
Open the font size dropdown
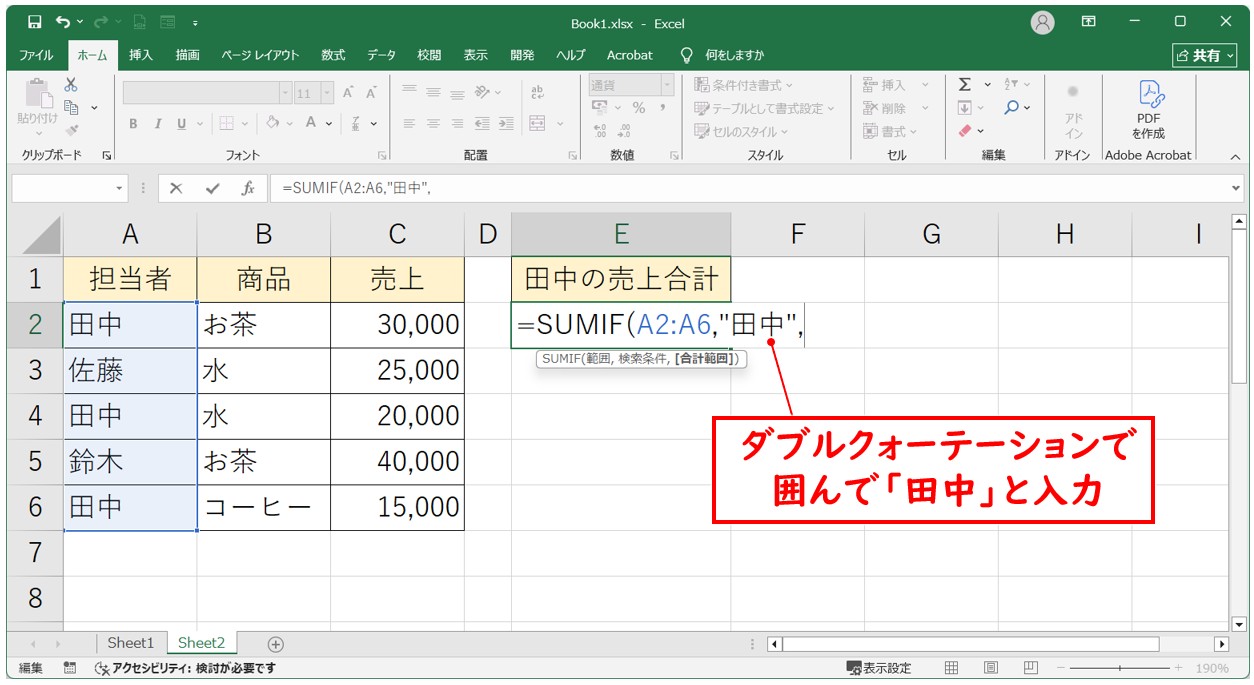point(329,93)
